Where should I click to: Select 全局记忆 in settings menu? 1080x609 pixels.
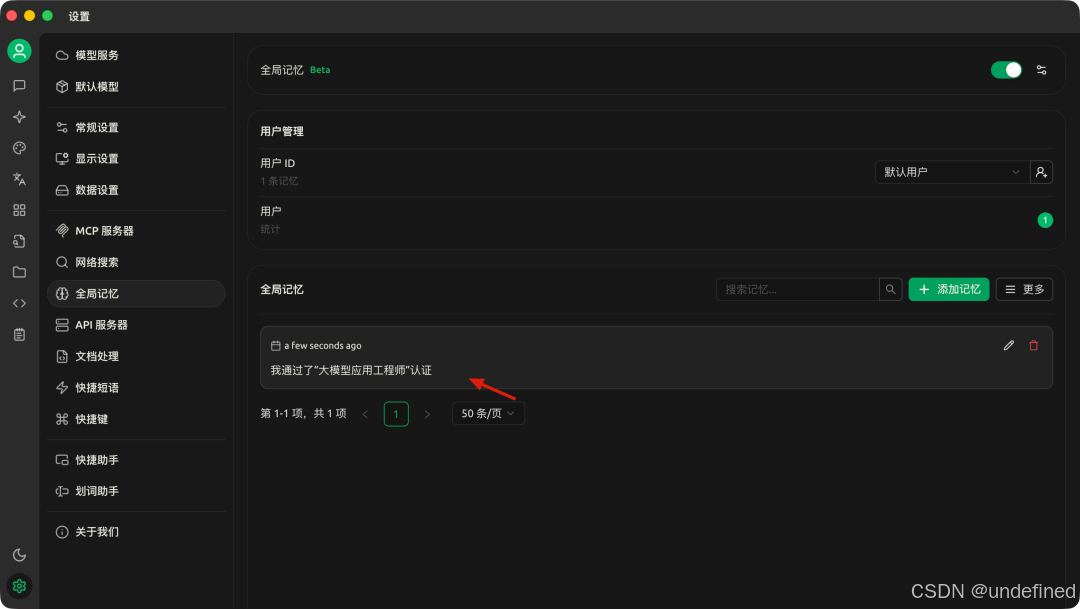tap(136, 293)
